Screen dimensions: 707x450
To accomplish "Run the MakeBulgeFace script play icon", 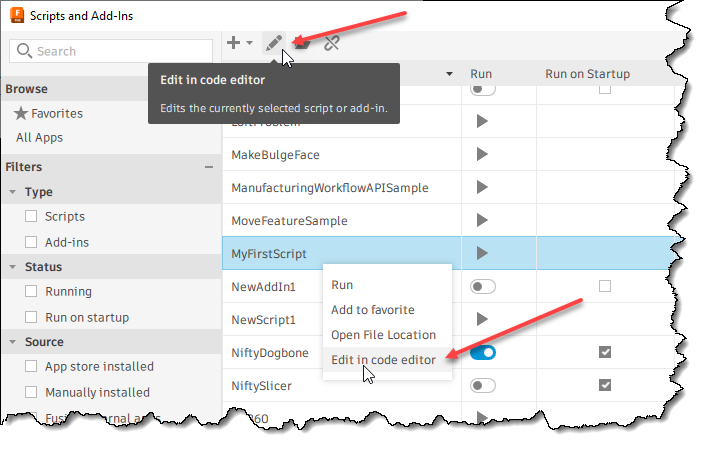I will pyautogui.click(x=482, y=154).
